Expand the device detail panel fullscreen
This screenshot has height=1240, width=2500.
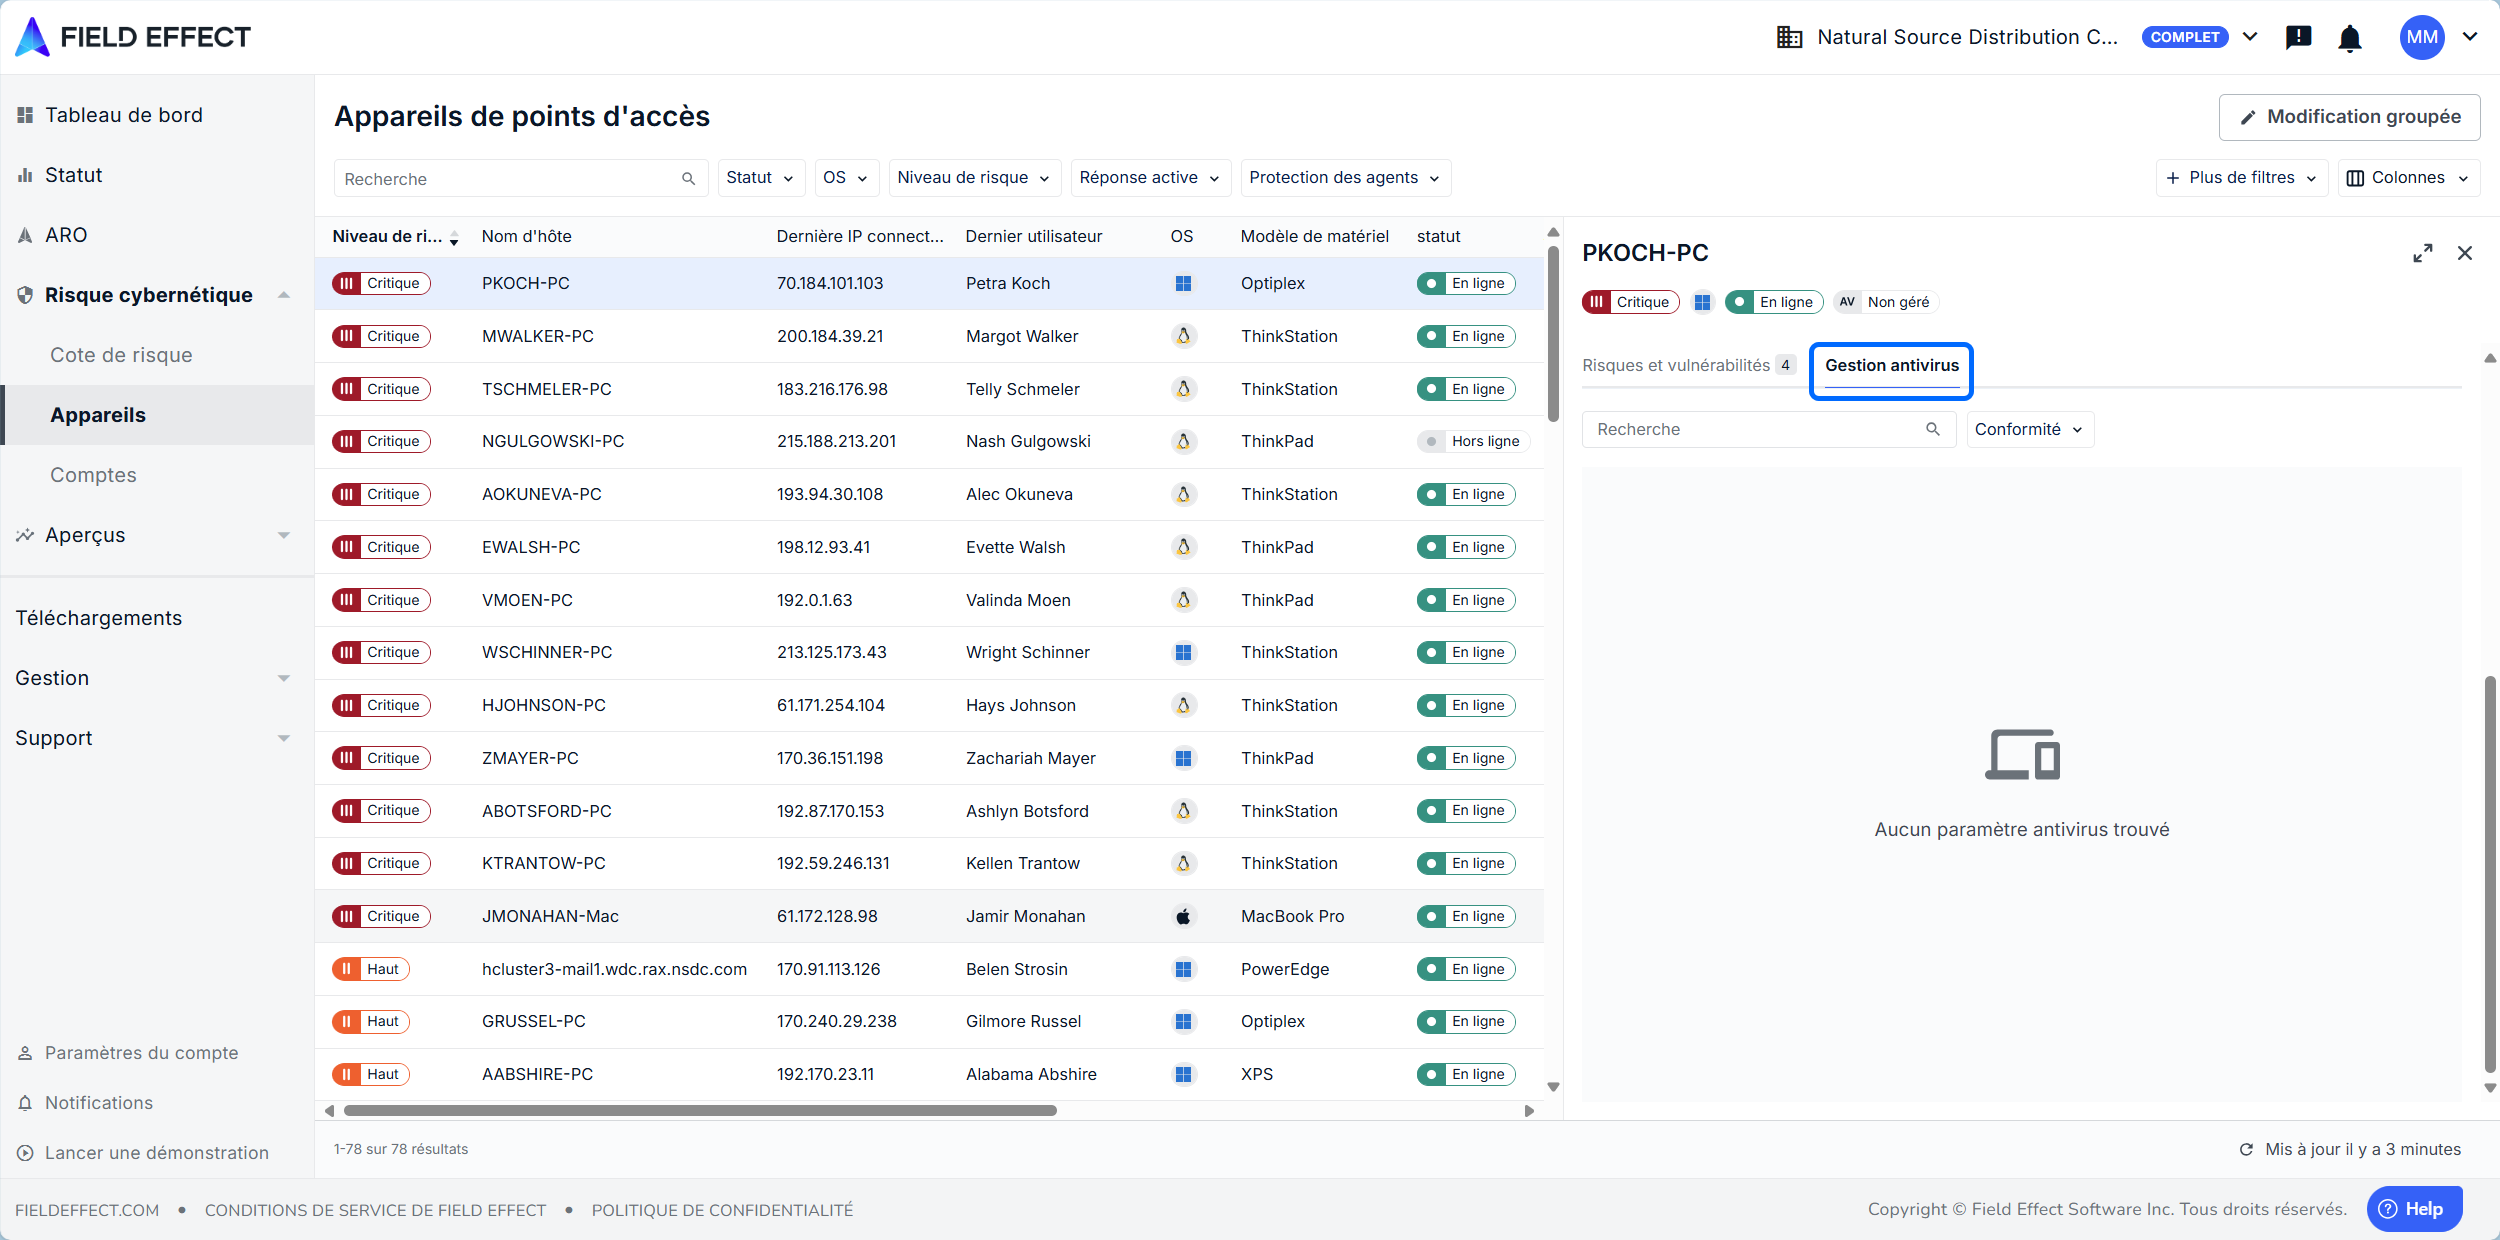coord(2422,253)
